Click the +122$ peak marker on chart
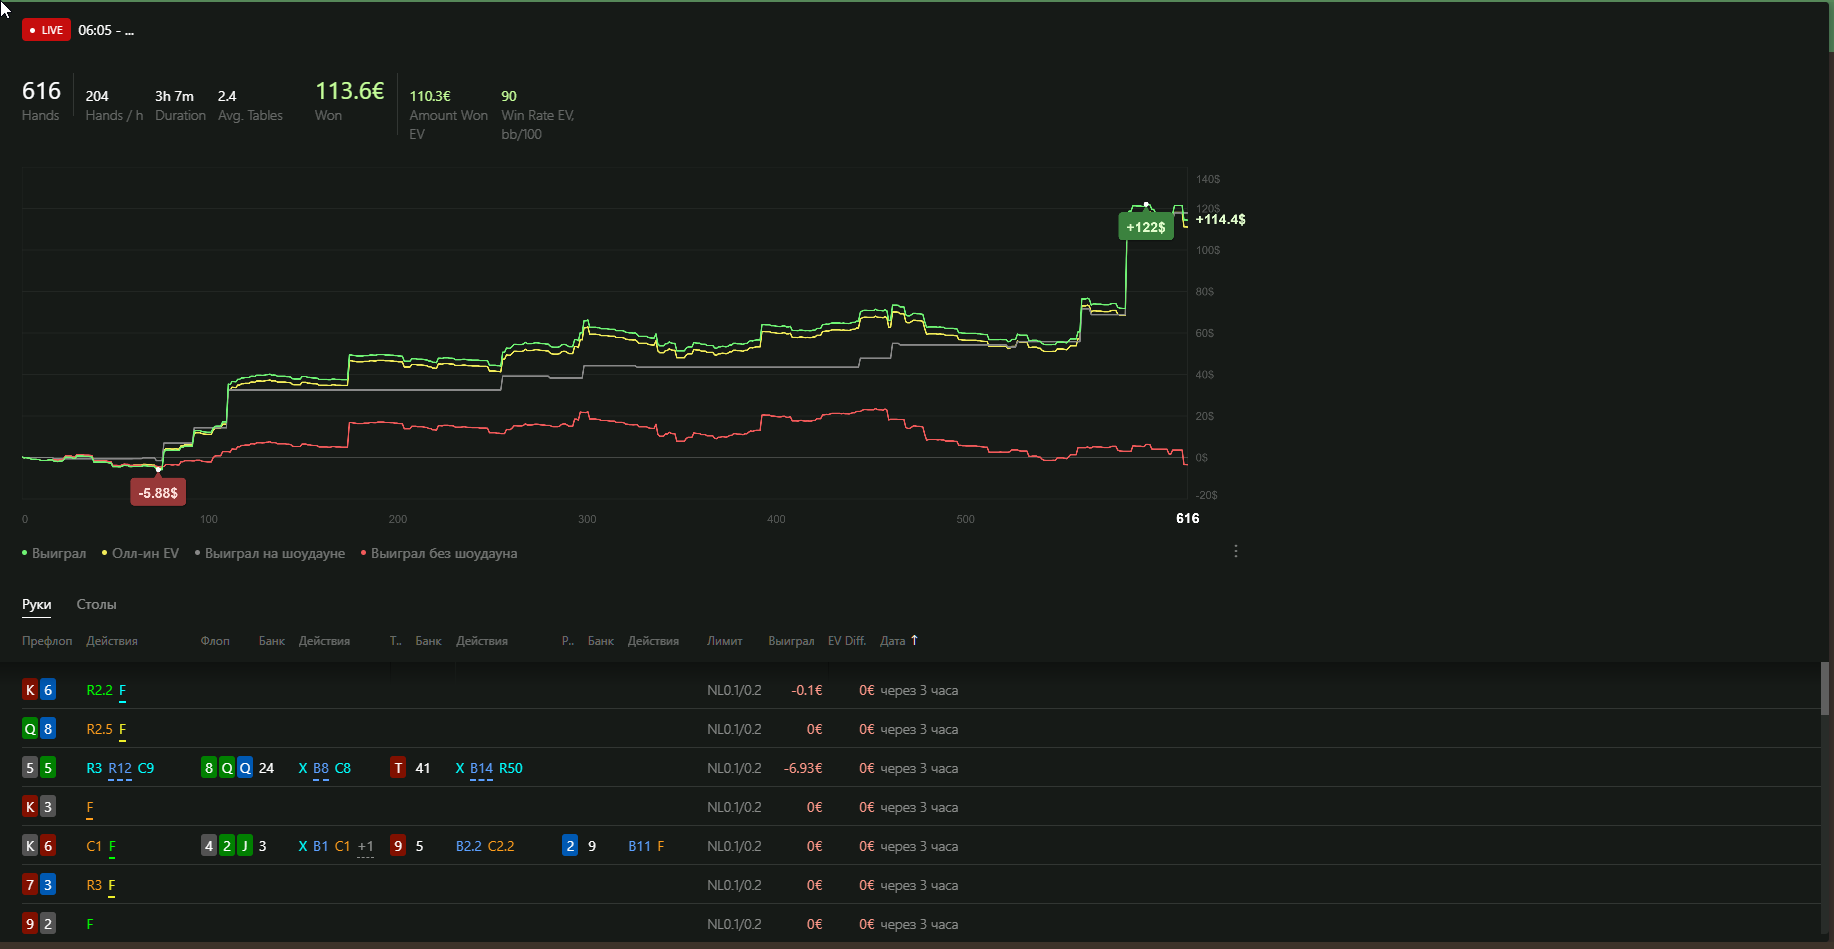This screenshot has width=1834, height=949. (x=1146, y=227)
